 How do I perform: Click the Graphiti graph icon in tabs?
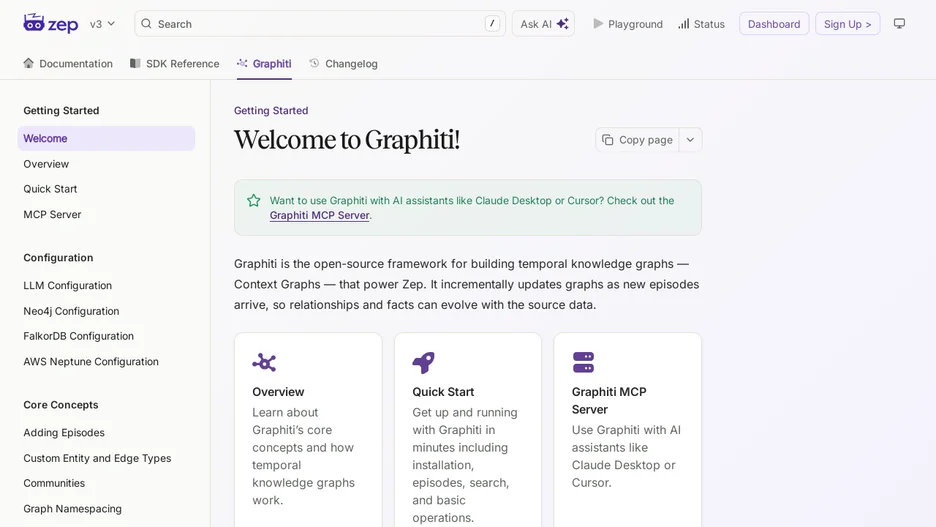coord(242,63)
